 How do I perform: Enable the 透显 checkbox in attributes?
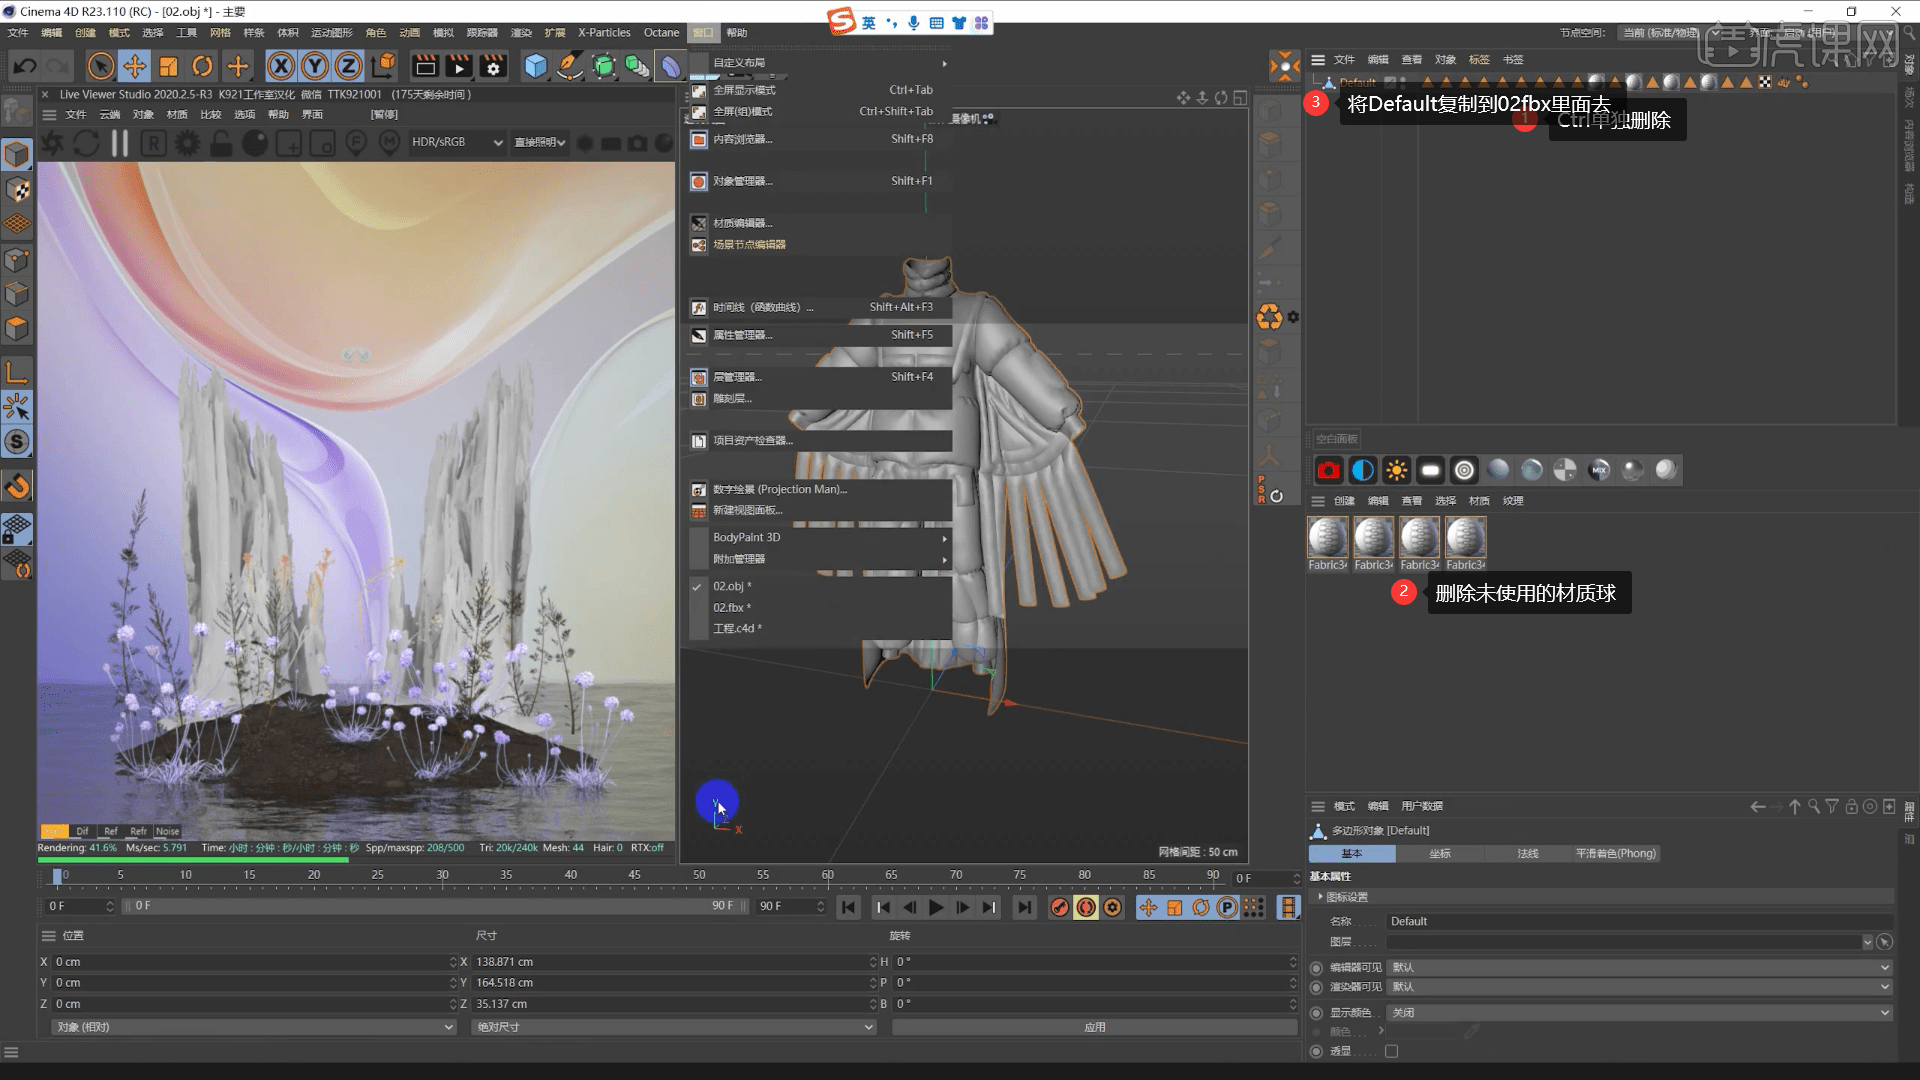[1391, 1050]
